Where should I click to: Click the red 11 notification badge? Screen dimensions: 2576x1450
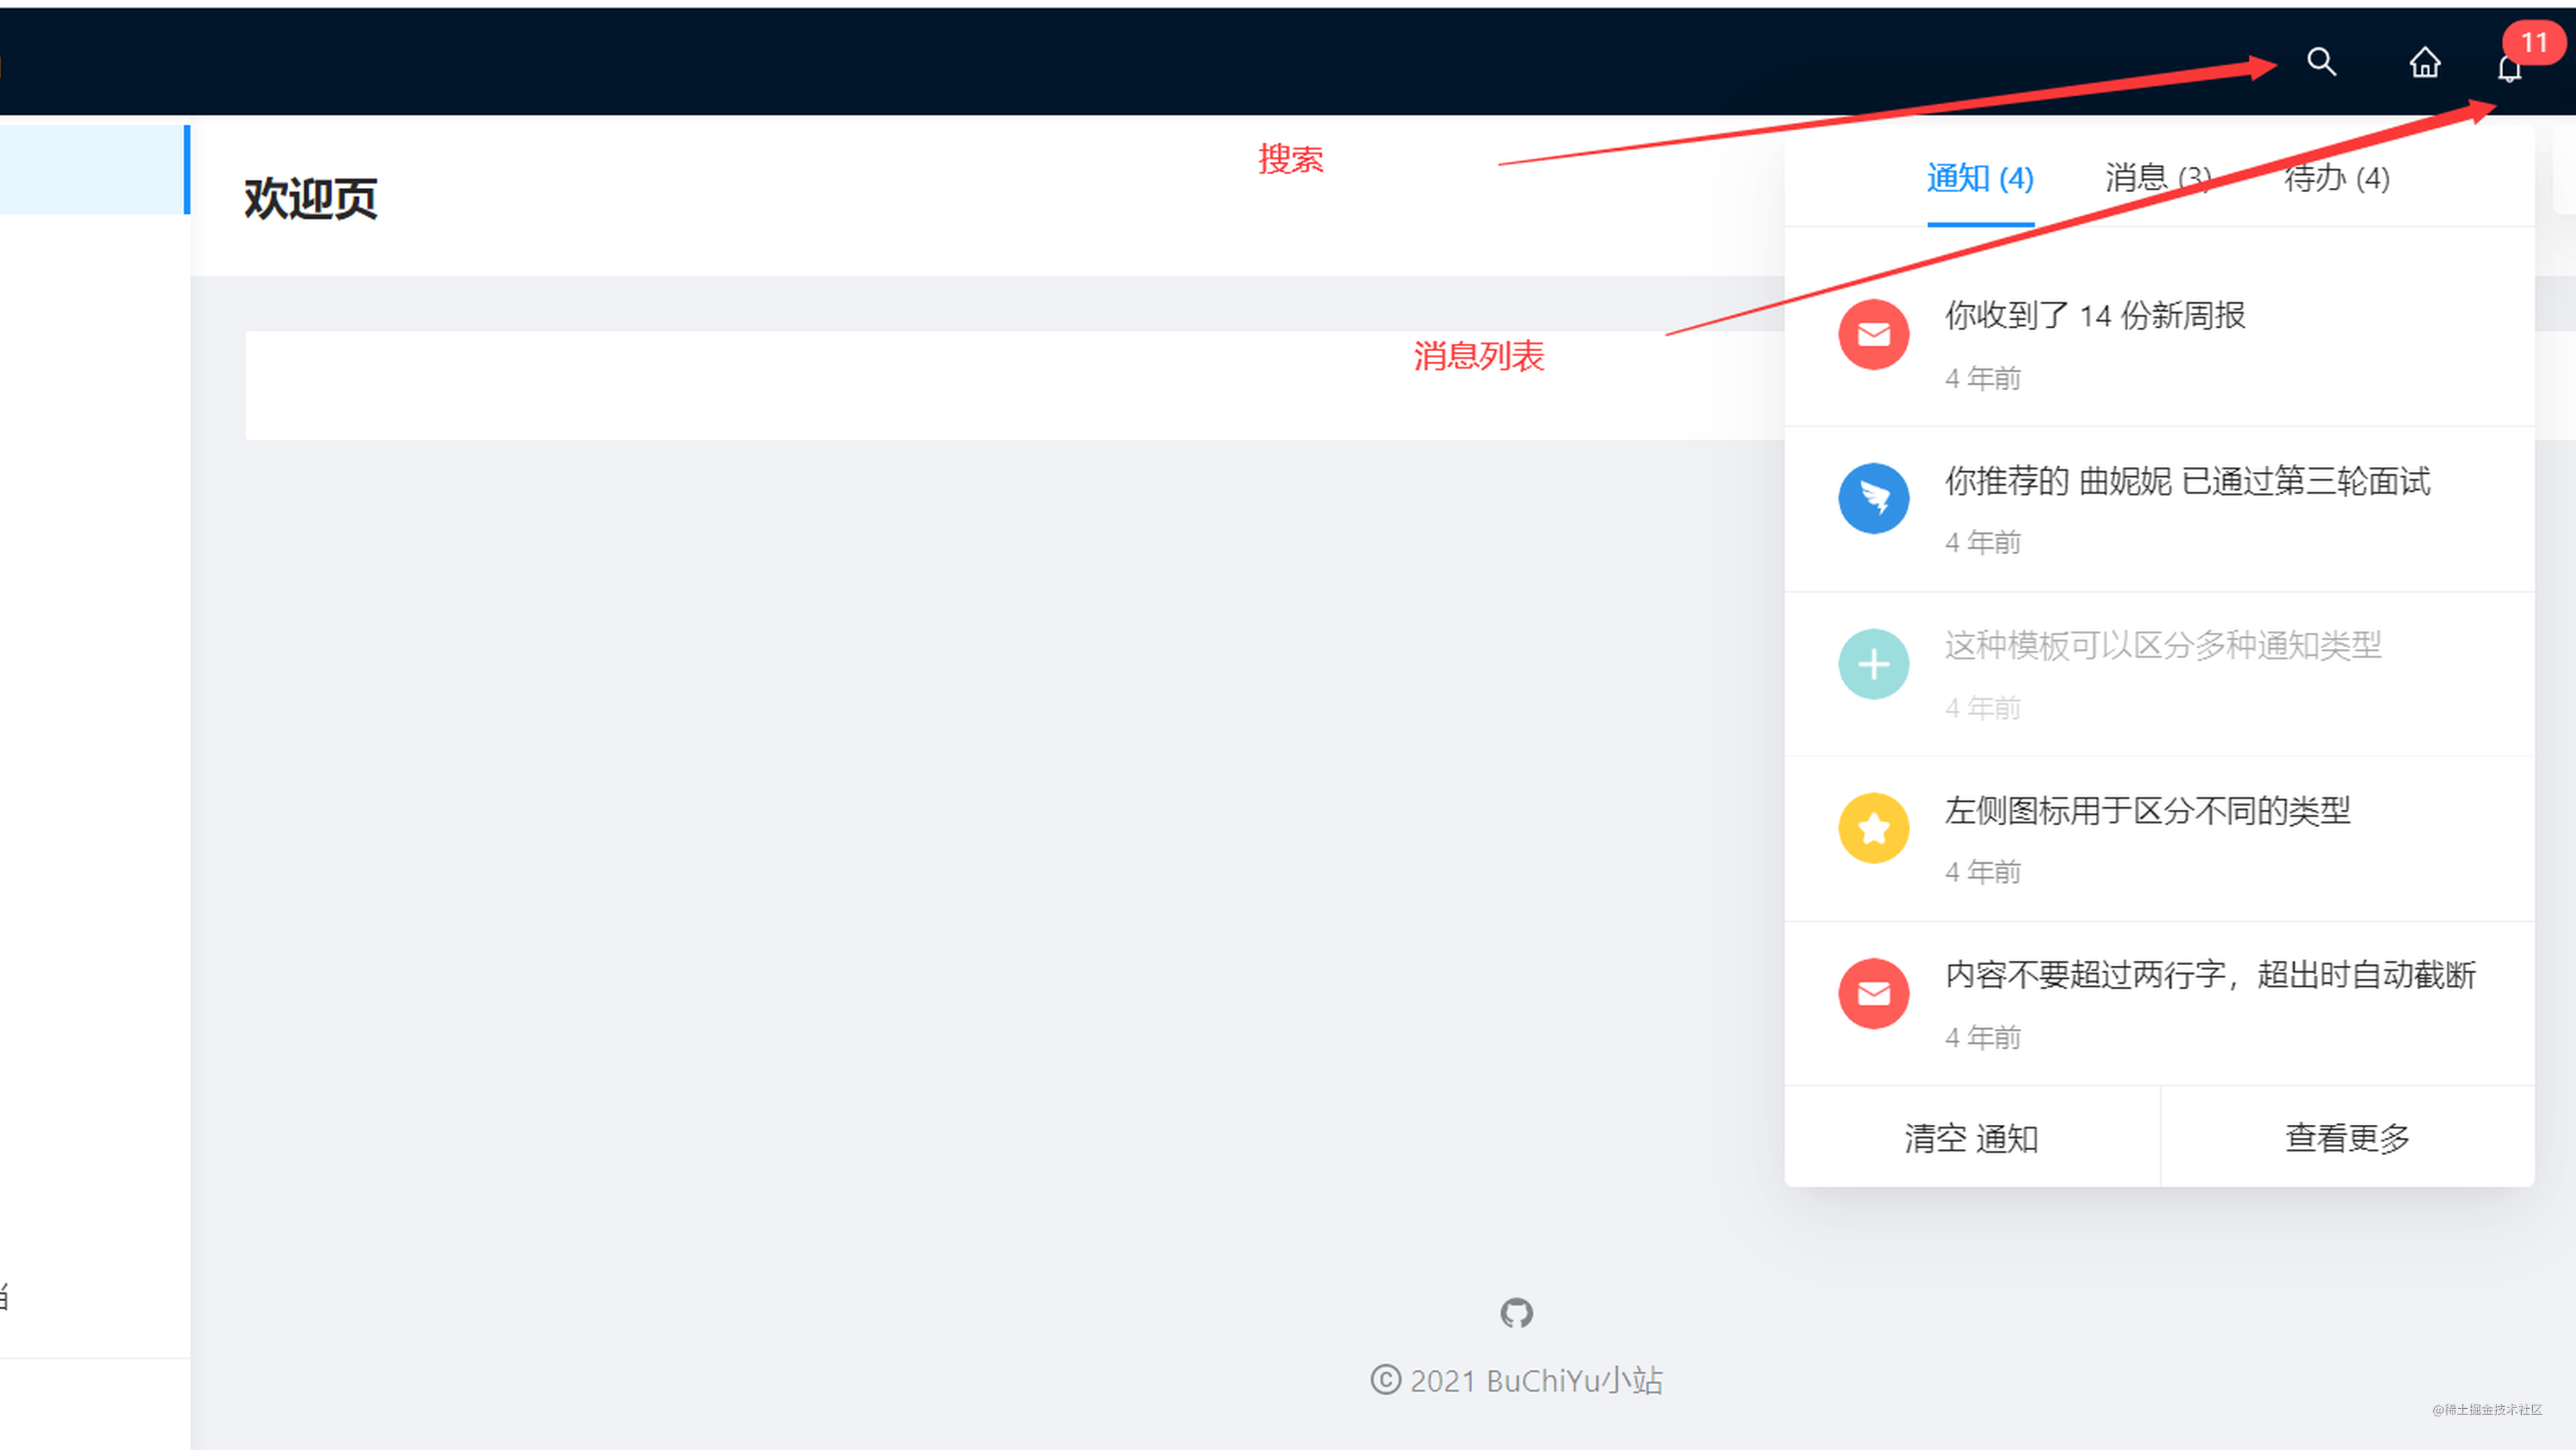click(x=2534, y=42)
